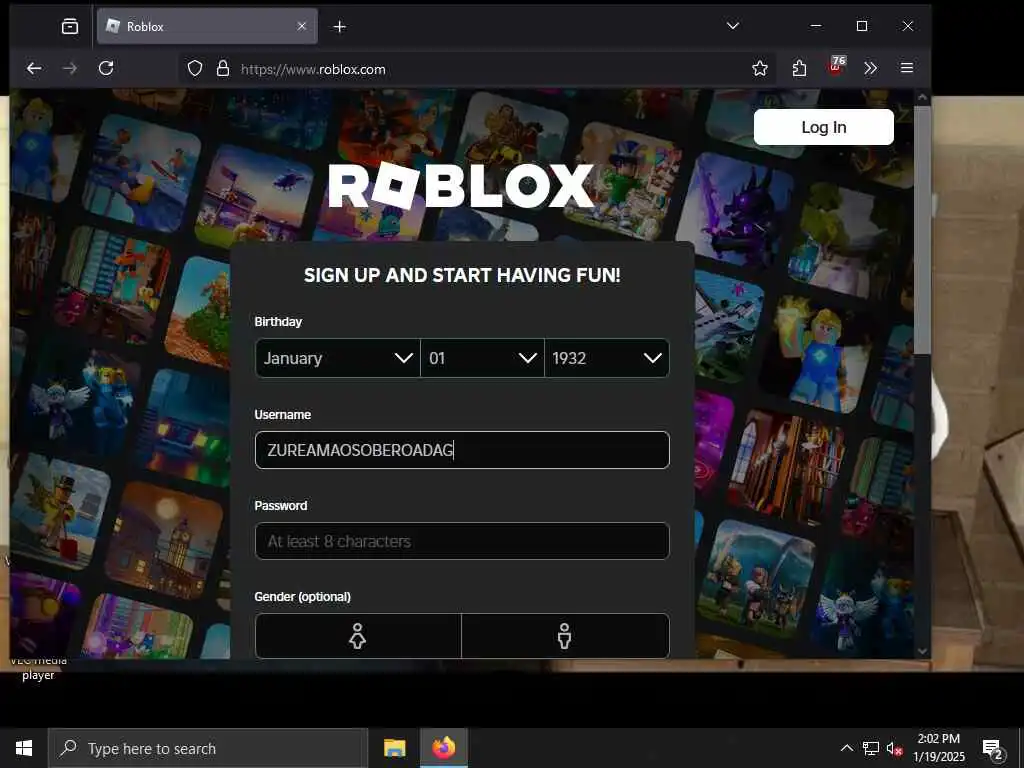The width and height of the screenshot is (1024, 768).
Task: Click the Password field
Action: (x=462, y=541)
